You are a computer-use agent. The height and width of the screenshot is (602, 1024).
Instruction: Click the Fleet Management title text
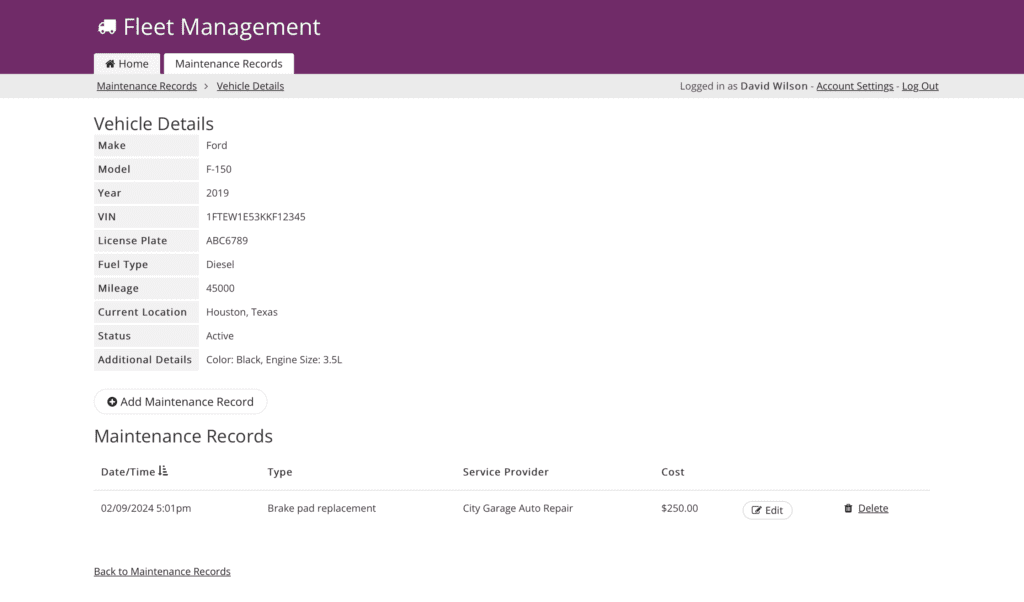coord(221,27)
